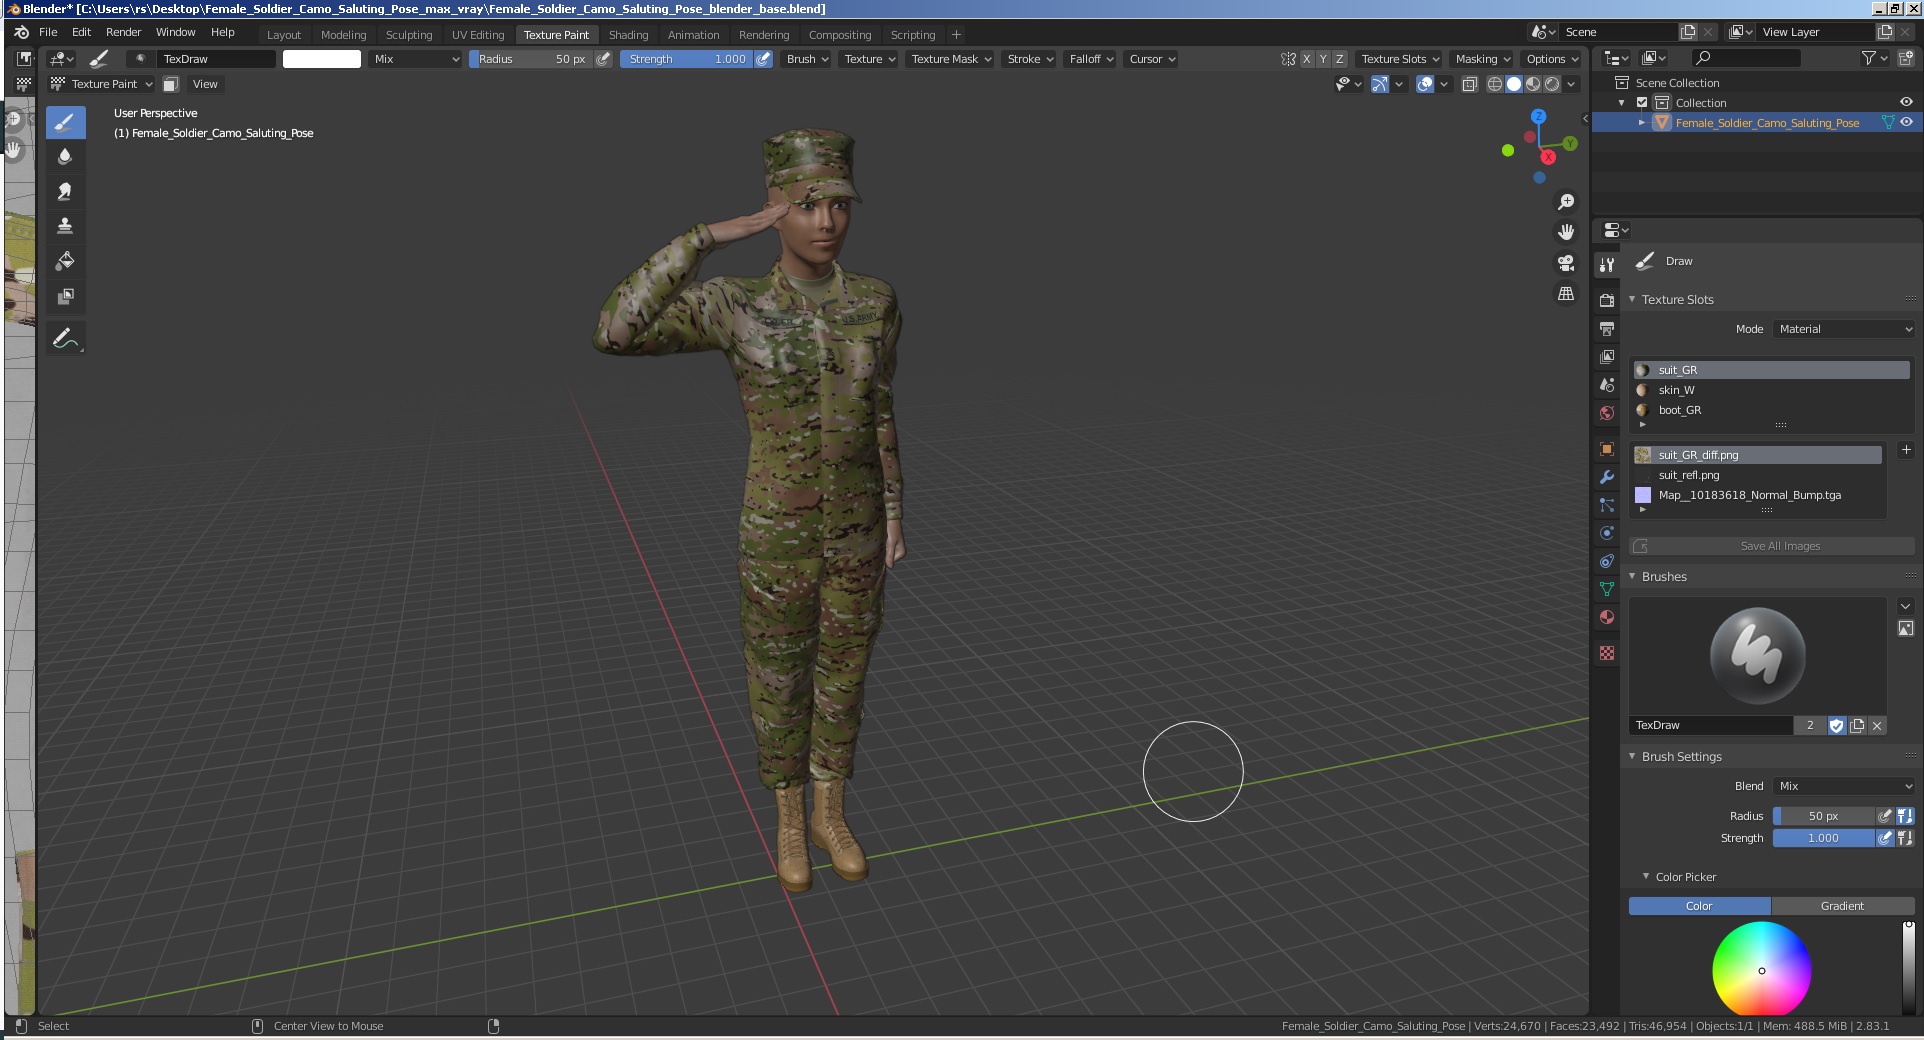Open Active Tool and Workspace settings tab

[x=1607, y=265]
